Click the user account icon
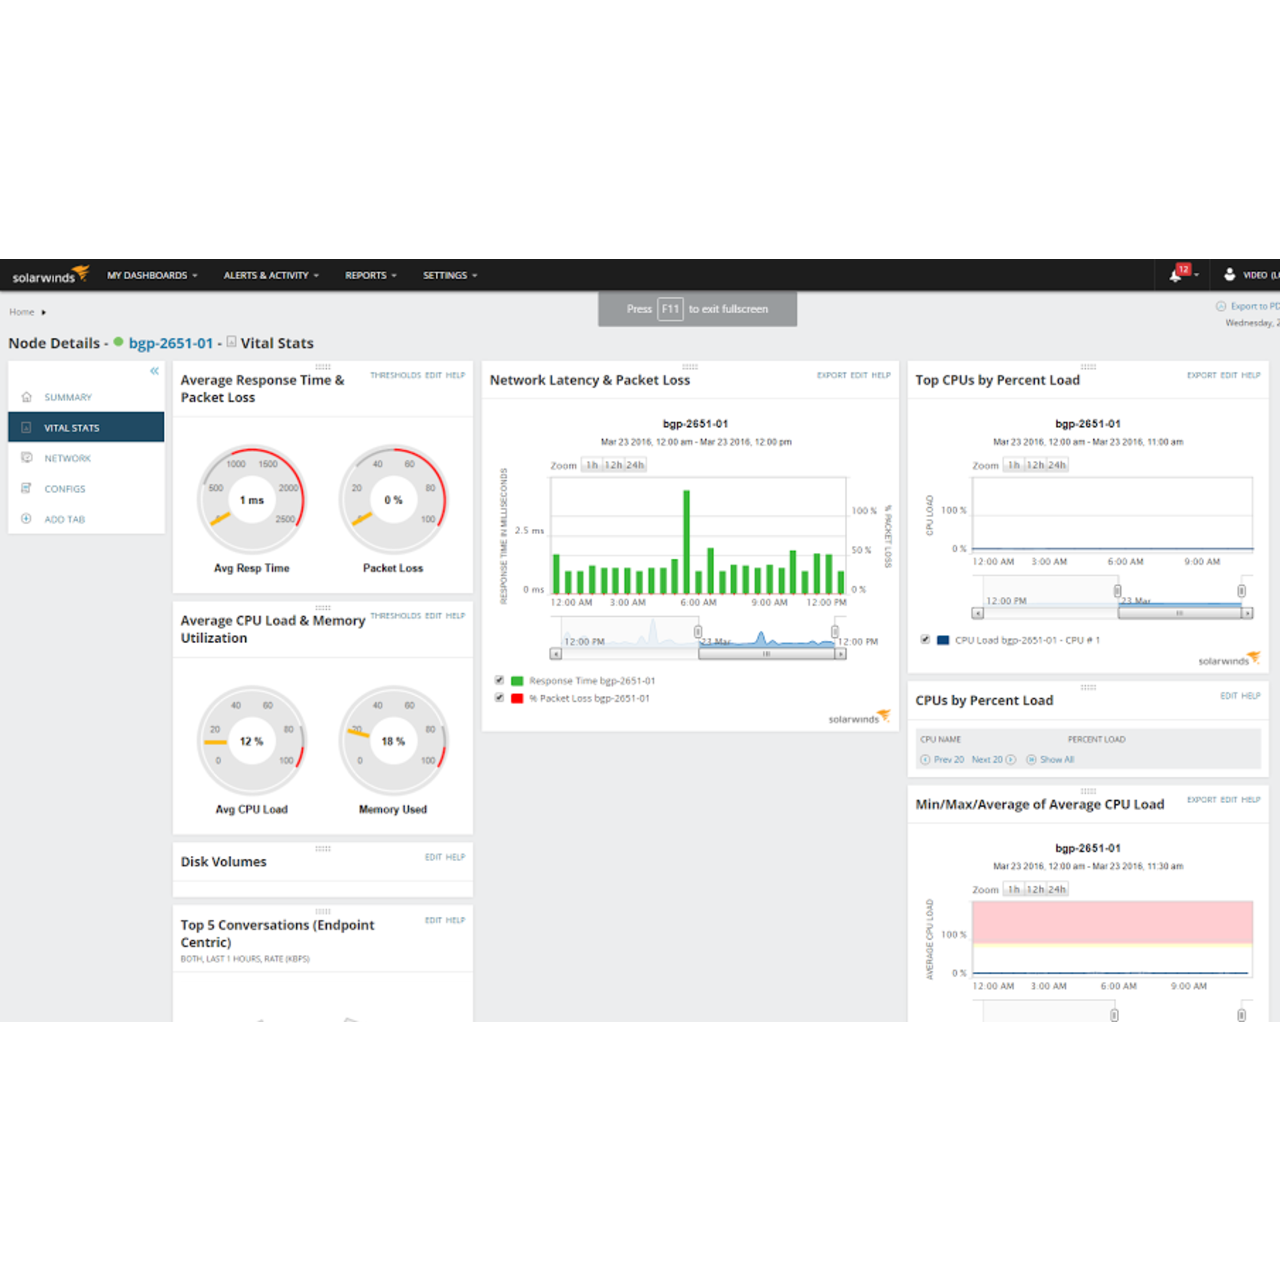This screenshot has height=1280, width=1280. 1229,274
